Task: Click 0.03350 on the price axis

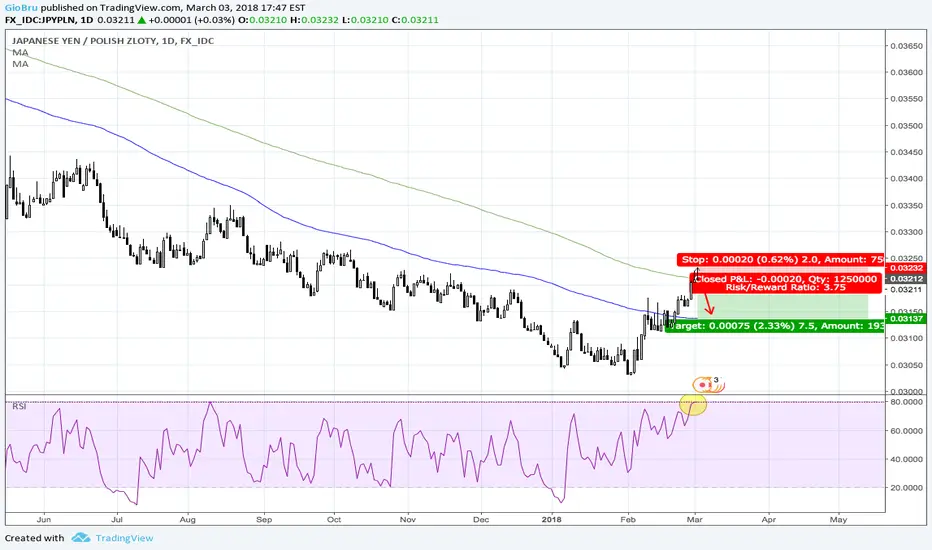Action: tap(906, 205)
